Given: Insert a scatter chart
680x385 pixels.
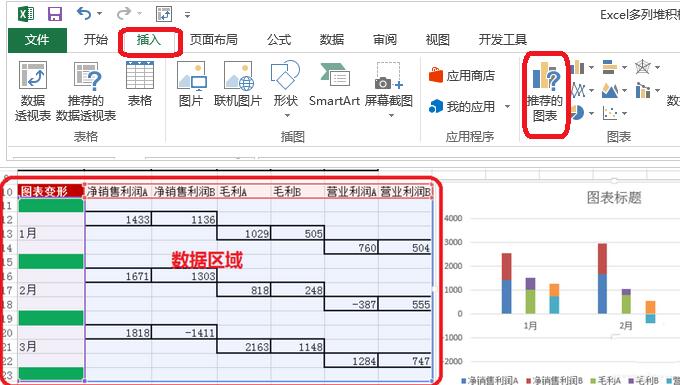Looking at the screenshot, I should click(x=610, y=113).
